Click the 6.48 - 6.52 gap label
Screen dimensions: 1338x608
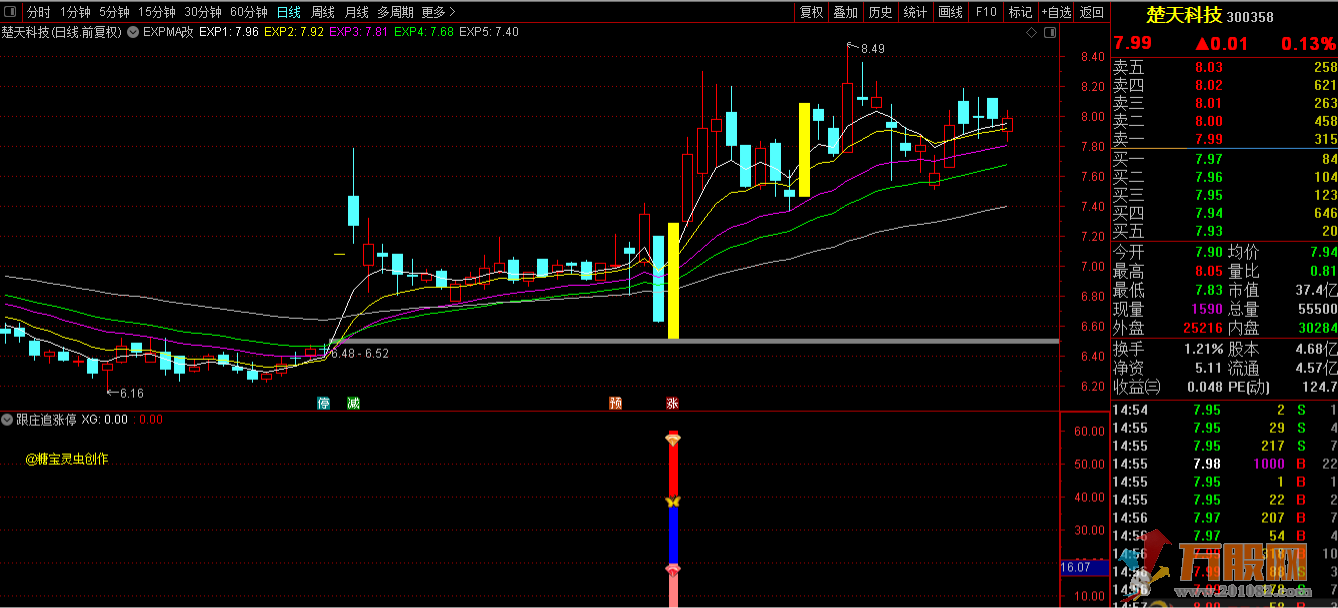(x=360, y=353)
